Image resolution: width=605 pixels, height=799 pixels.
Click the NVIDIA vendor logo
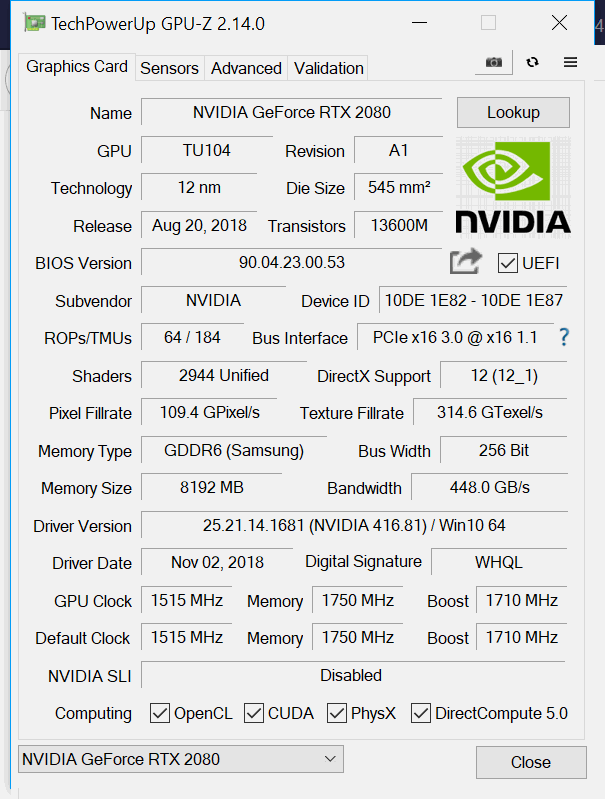click(513, 187)
